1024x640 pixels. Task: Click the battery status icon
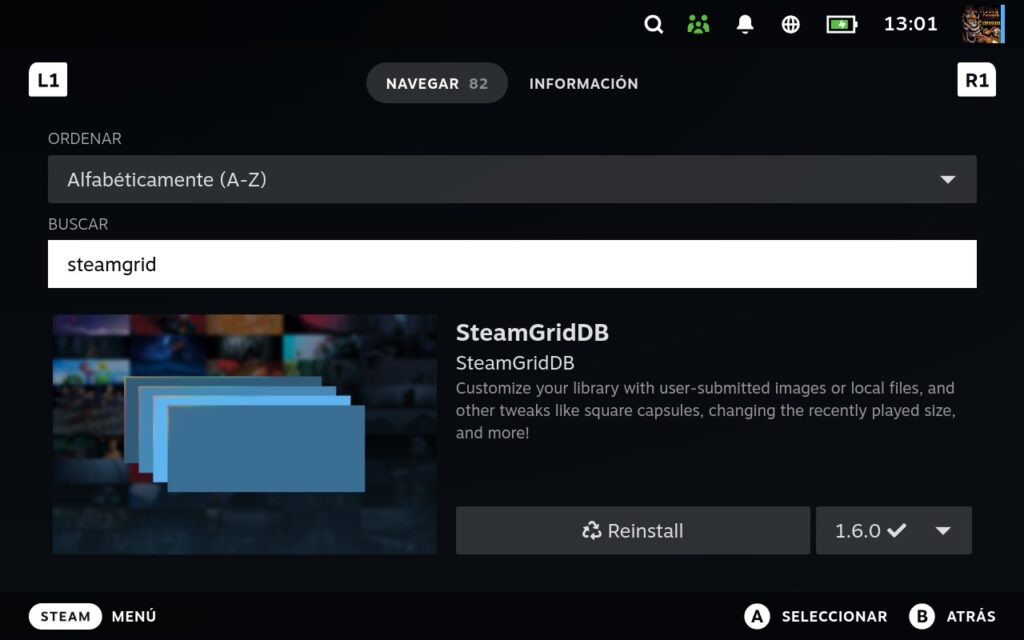pyautogui.click(x=841, y=25)
